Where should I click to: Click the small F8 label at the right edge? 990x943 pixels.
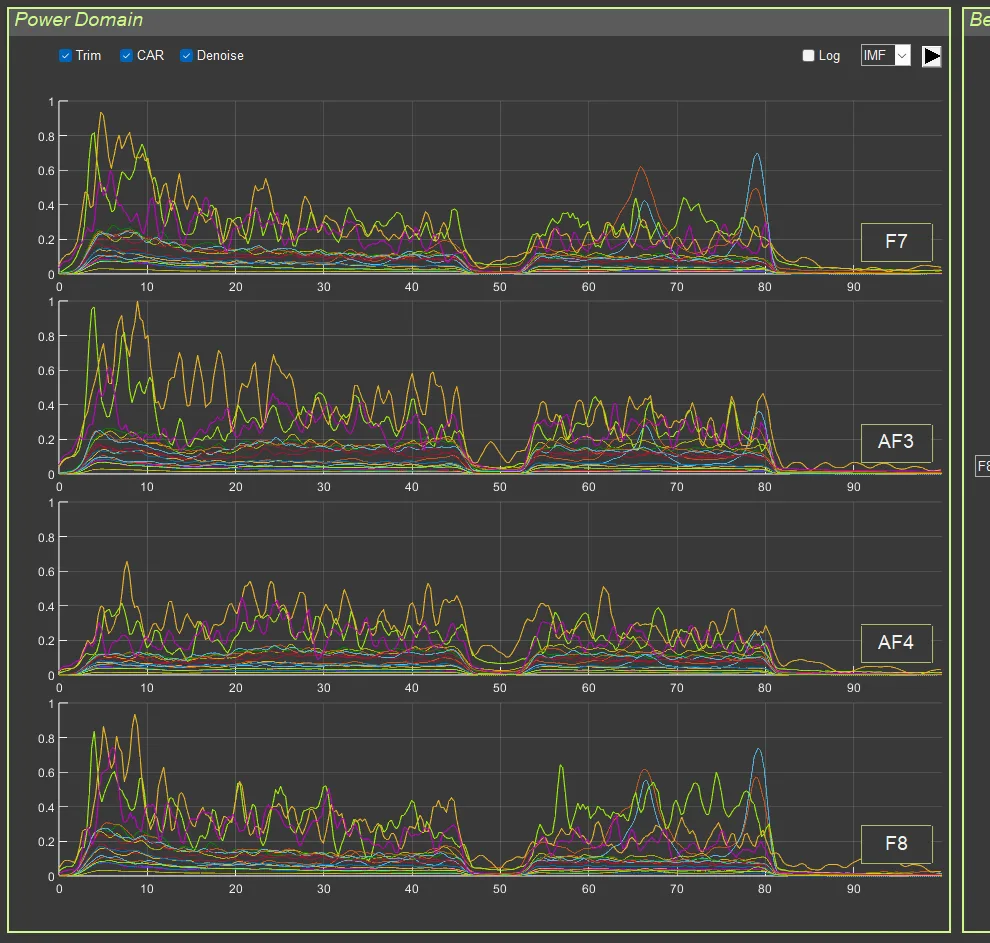[x=982, y=466]
